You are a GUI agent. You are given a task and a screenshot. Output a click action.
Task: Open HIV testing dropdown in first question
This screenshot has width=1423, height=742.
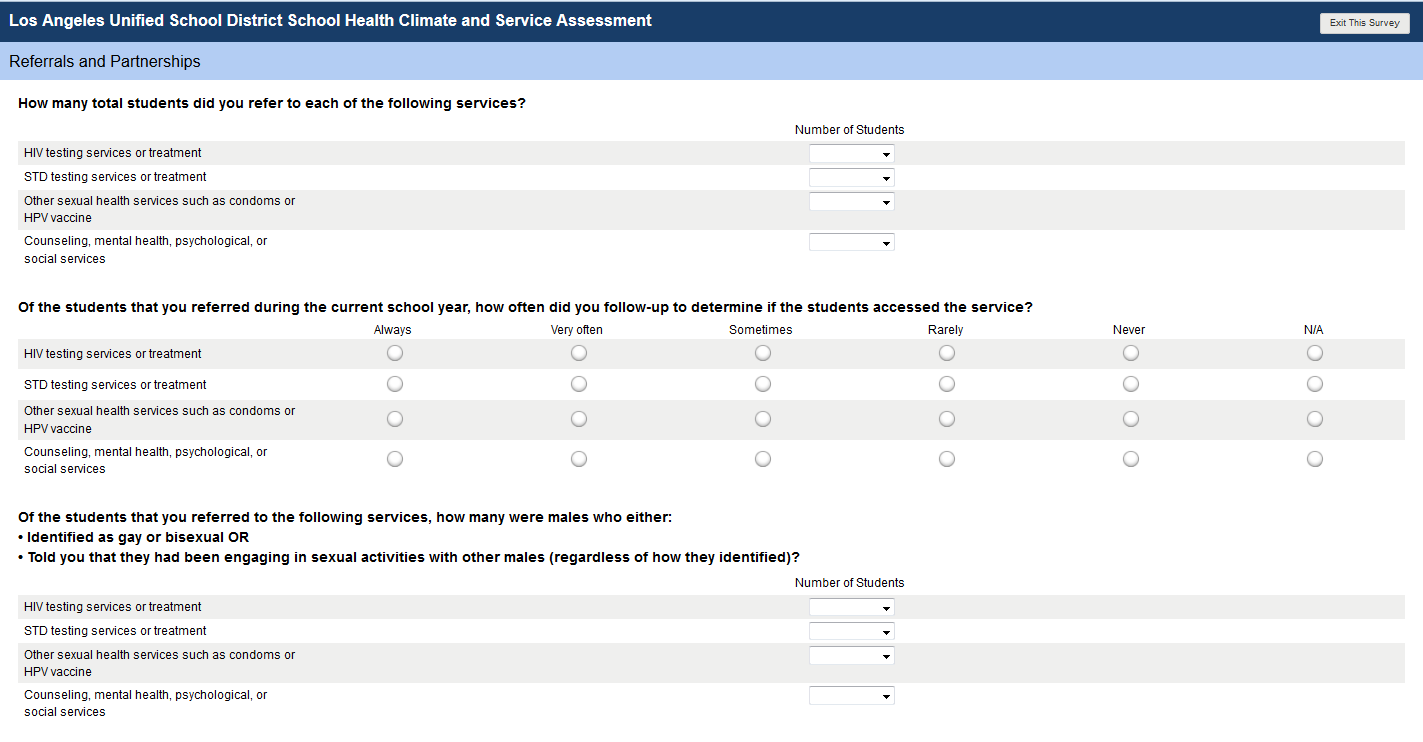(851, 154)
